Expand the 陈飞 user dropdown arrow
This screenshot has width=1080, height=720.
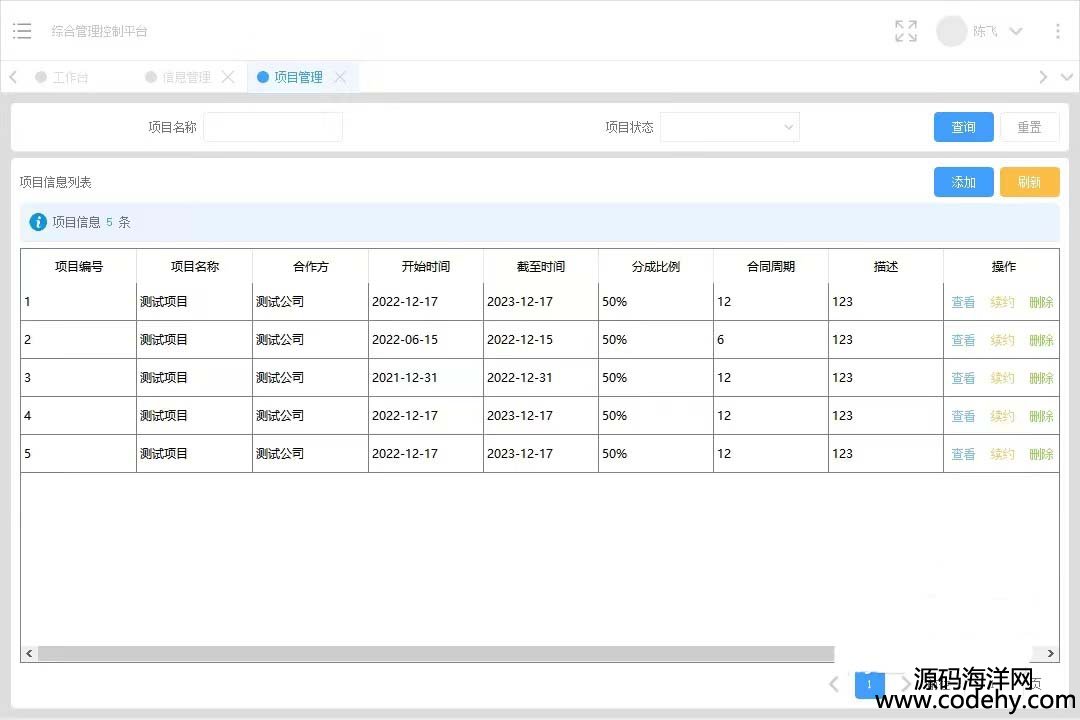pos(1016,31)
